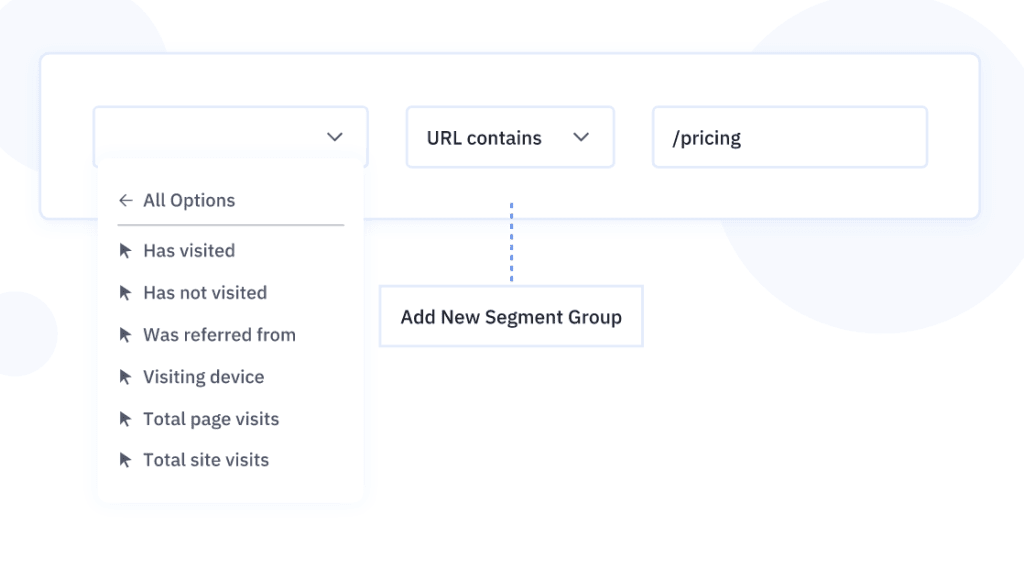This screenshot has width=1024, height=568.
Task: Click the cursor icon for Total page visits
Action: pyautogui.click(x=125, y=419)
